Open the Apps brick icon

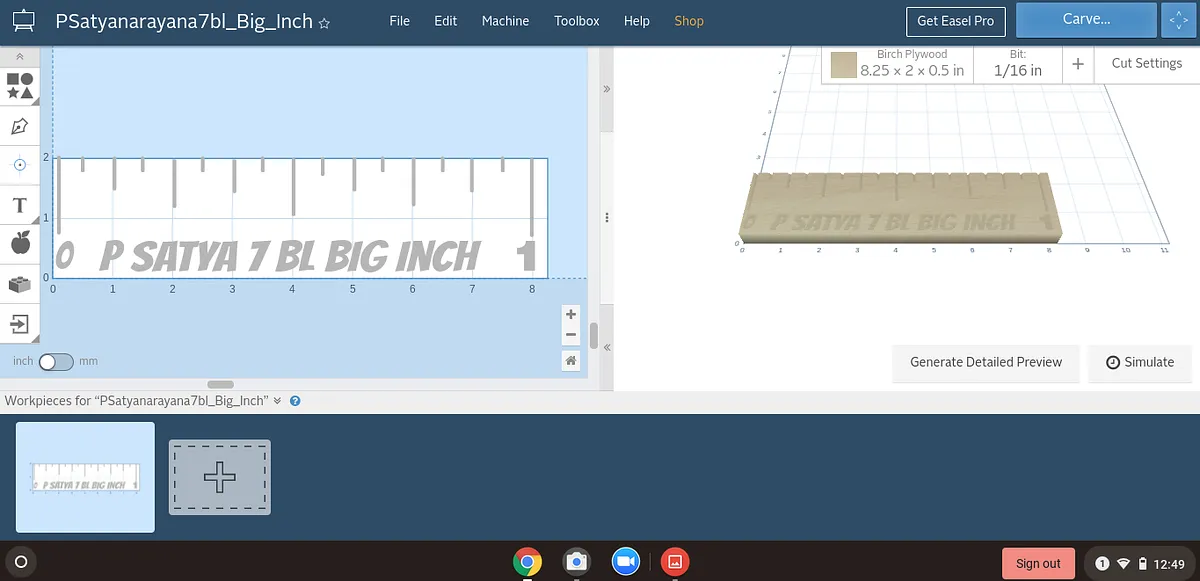[19, 284]
